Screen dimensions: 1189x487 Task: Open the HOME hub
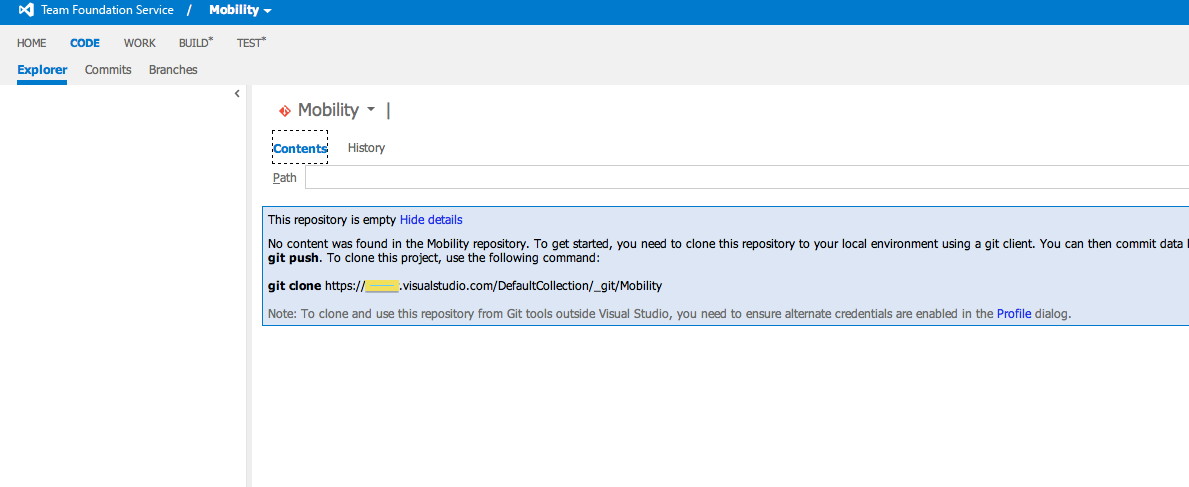click(32, 43)
